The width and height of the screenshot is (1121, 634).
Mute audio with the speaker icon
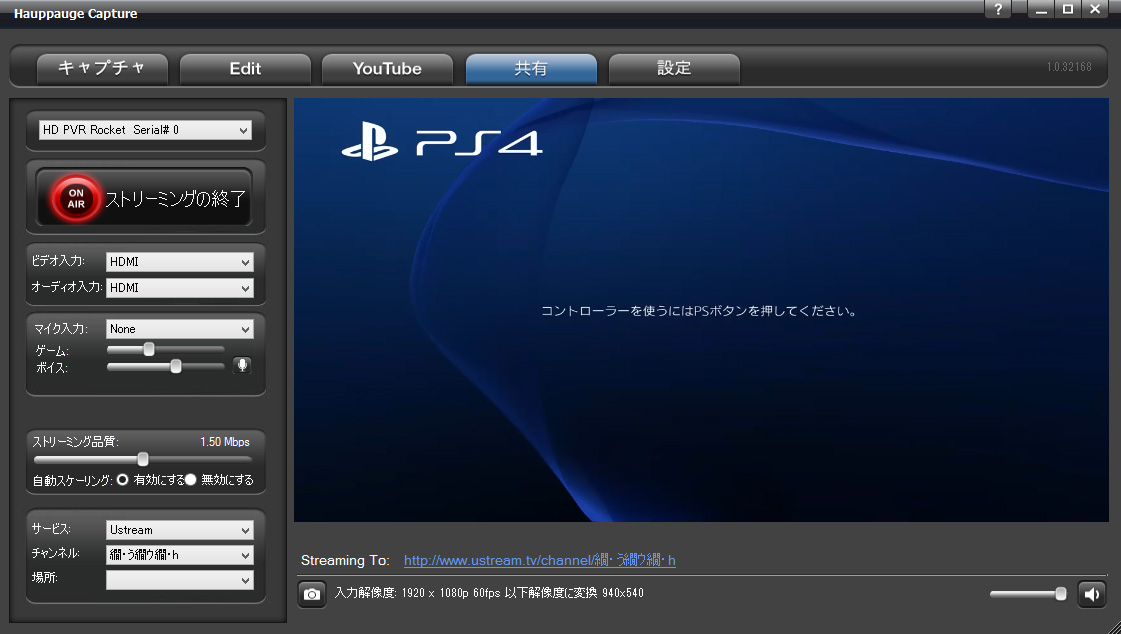pos(1092,594)
